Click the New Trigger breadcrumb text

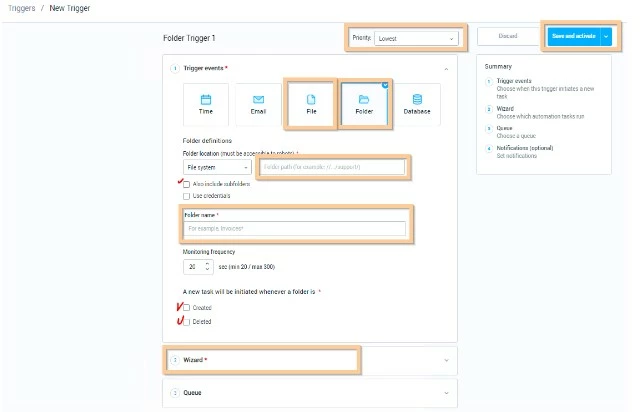tap(70, 8)
